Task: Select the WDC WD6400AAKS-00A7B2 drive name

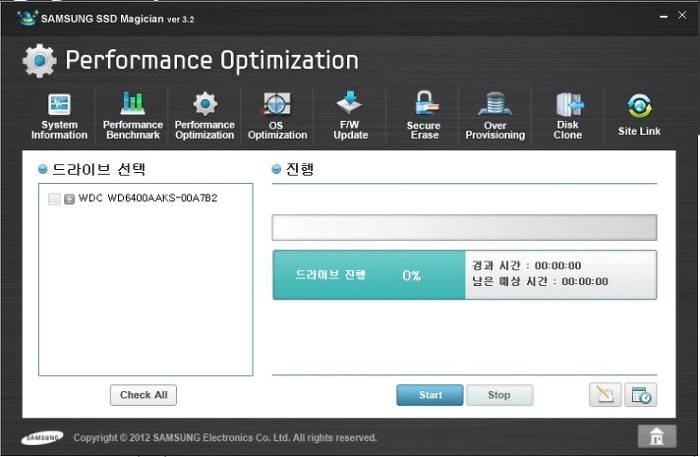Action: pyautogui.click(x=148, y=198)
